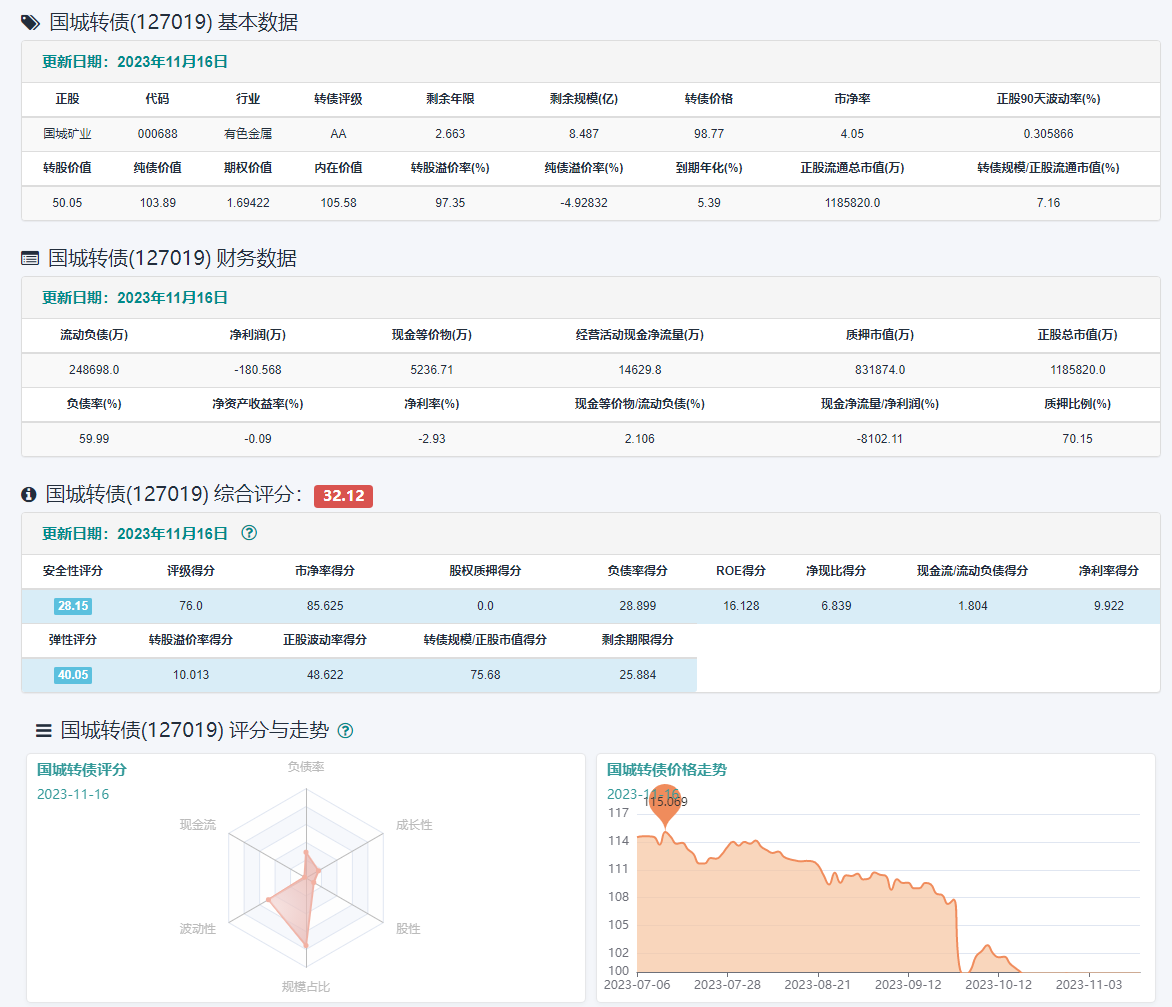Click the 净利率得分 value 9.922
This screenshot has height=1007, width=1172.
coord(1108,606)
